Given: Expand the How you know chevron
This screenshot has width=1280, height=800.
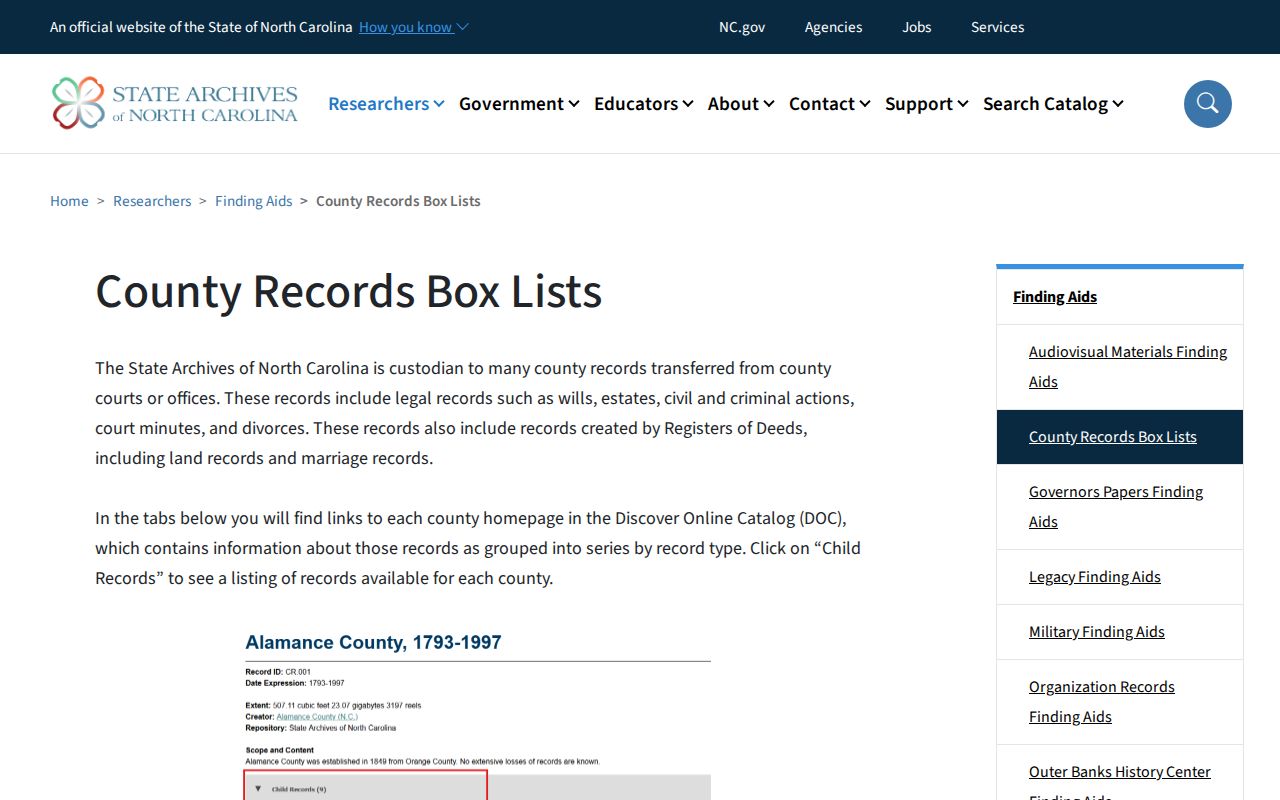Looking at the screenshot, I should (x=462, y=27).
